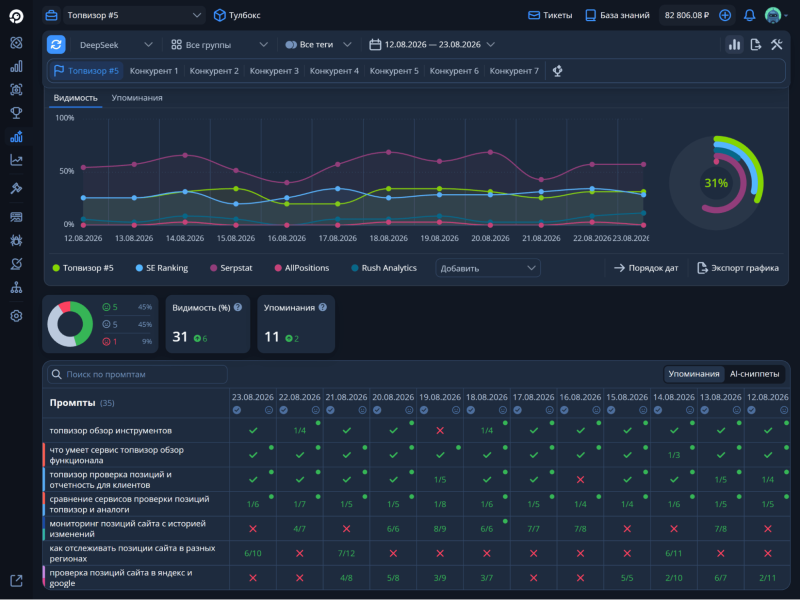Click the gavel hammer icon in sidebar
Screen dimensions: 800x600
(x=16, y=188)
